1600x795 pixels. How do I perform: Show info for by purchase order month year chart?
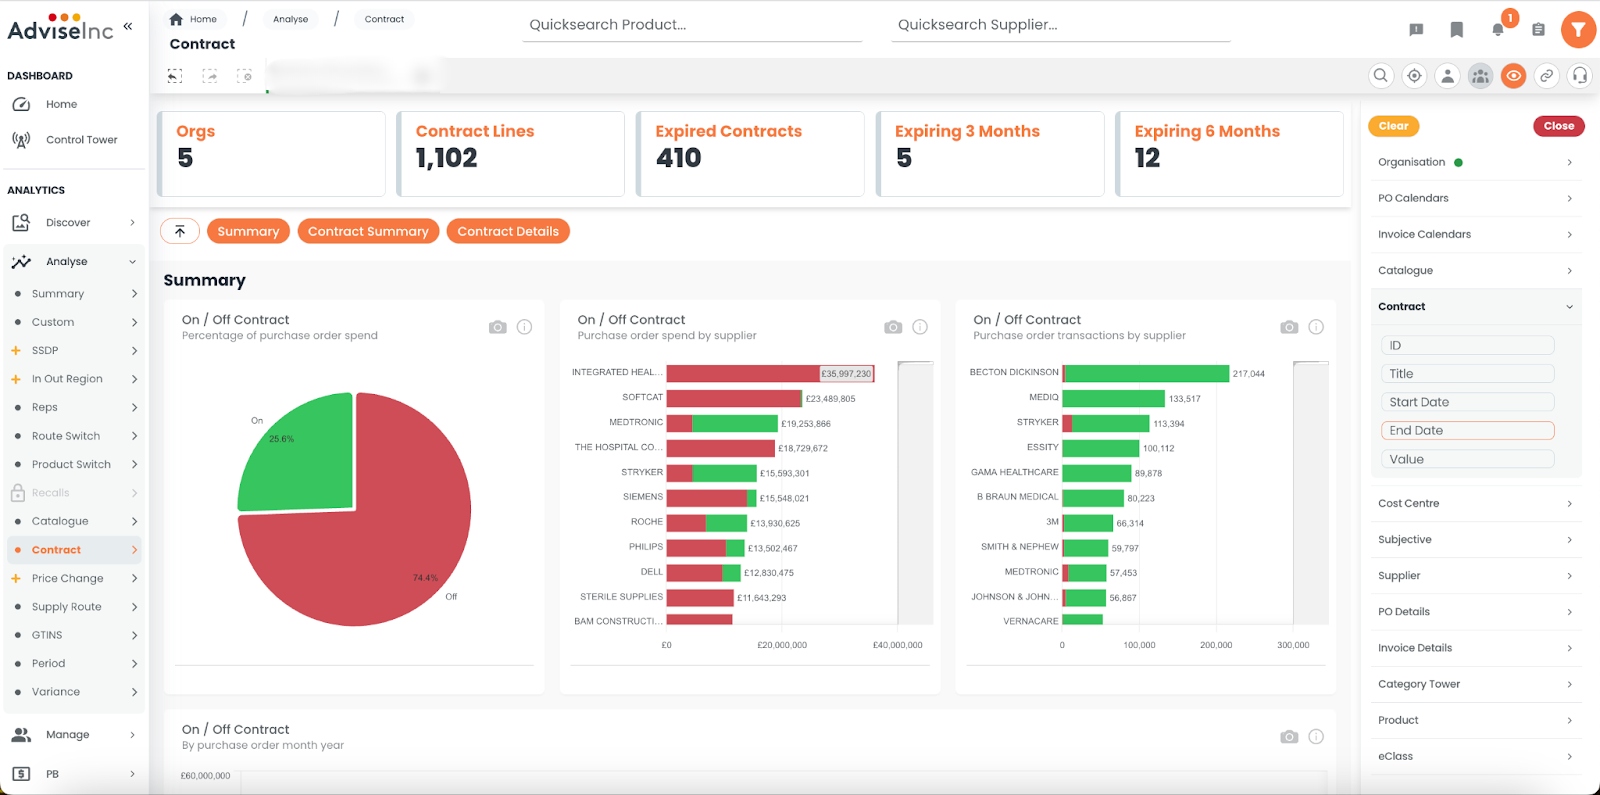[1316, 737]
